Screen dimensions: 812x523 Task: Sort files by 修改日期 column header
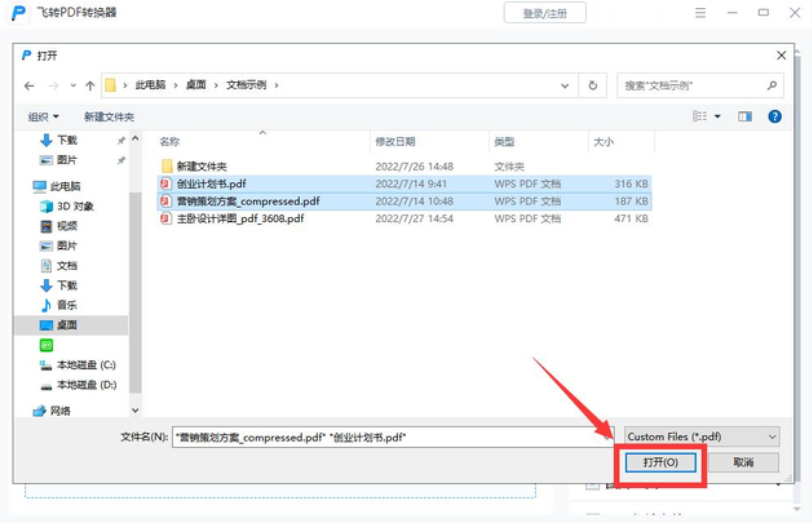[x=395, y=142]
